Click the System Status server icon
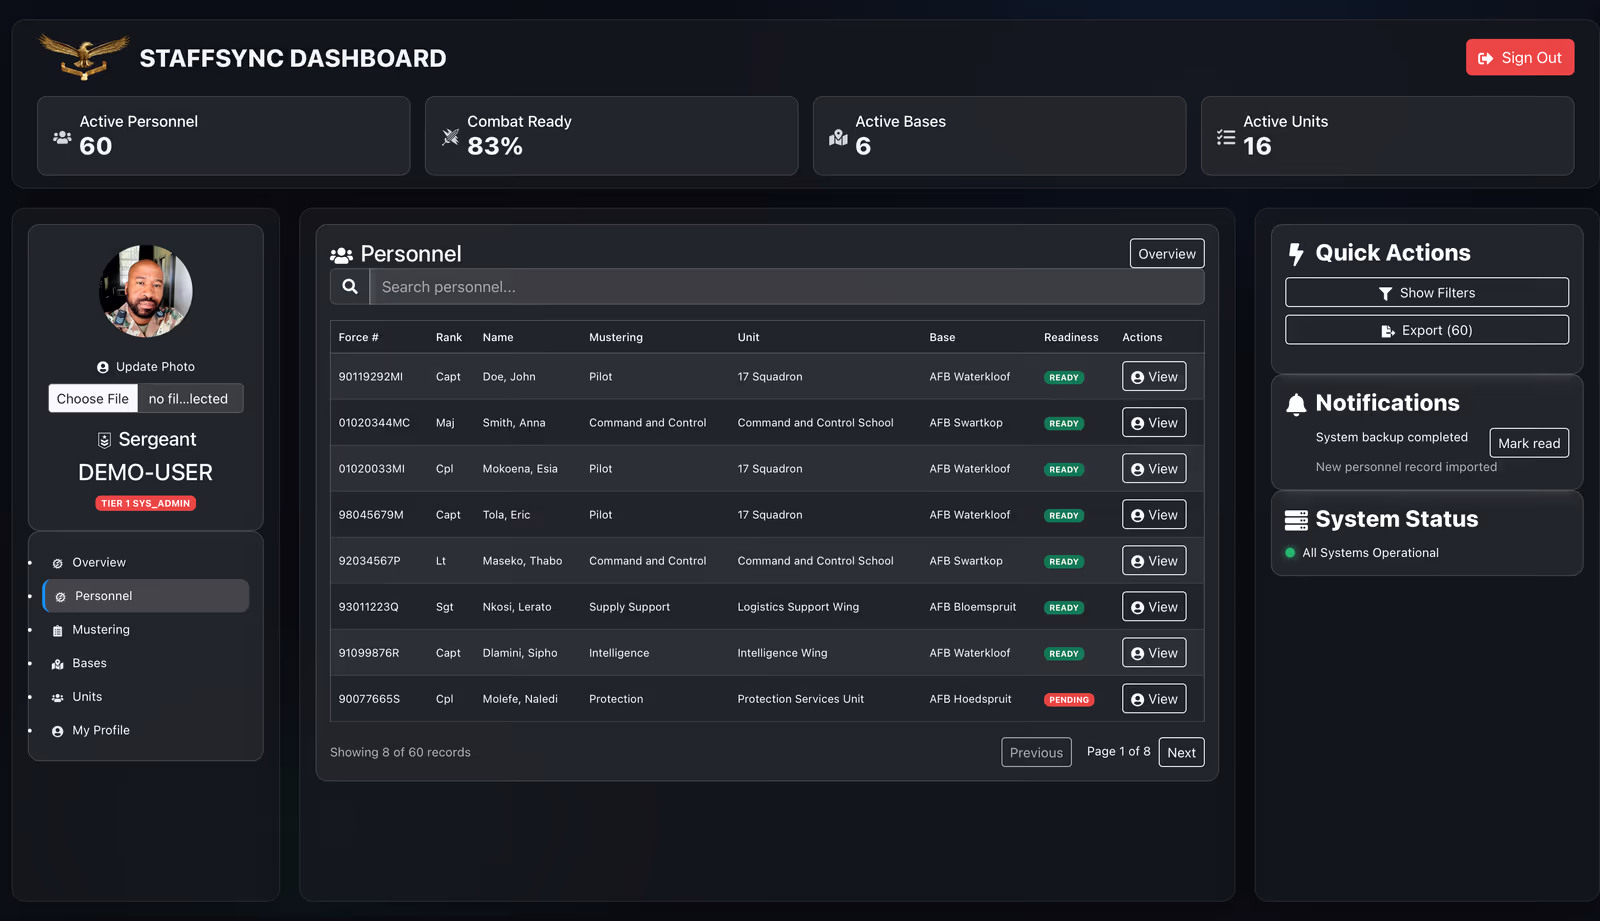 click(1296, 520)
